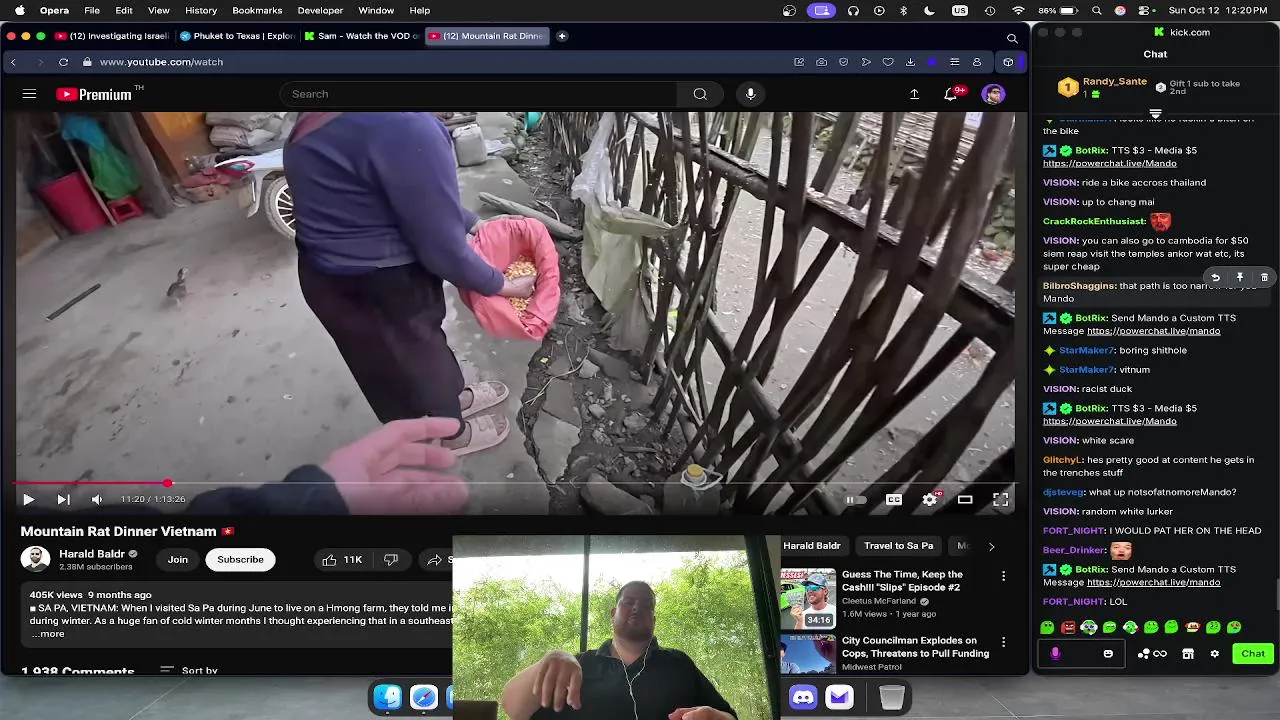Viewport: 1280px width, 720px height.
Task: Open the History menu
Action: pyautogui.click(x=201, y=10)
